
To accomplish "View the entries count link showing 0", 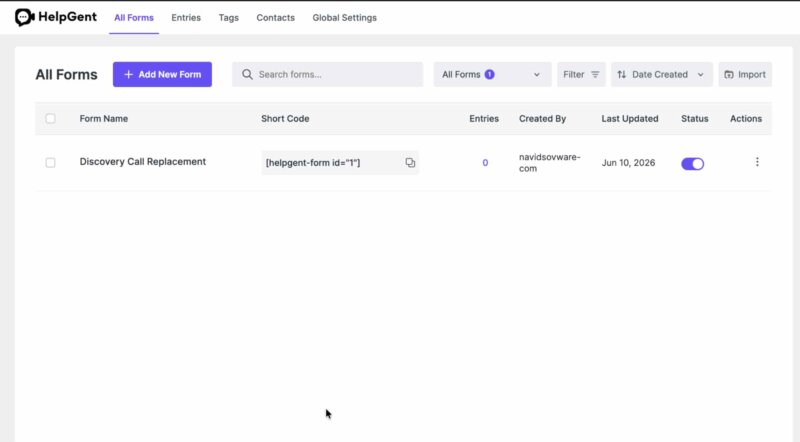I will point(485,162).
